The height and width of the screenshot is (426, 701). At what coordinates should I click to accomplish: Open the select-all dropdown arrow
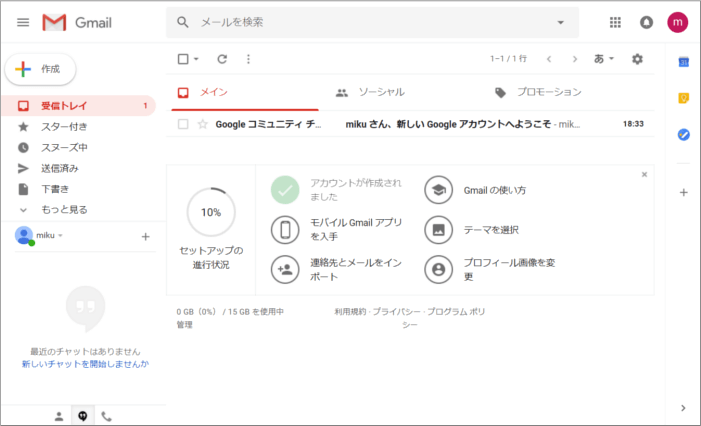point(196,59)
